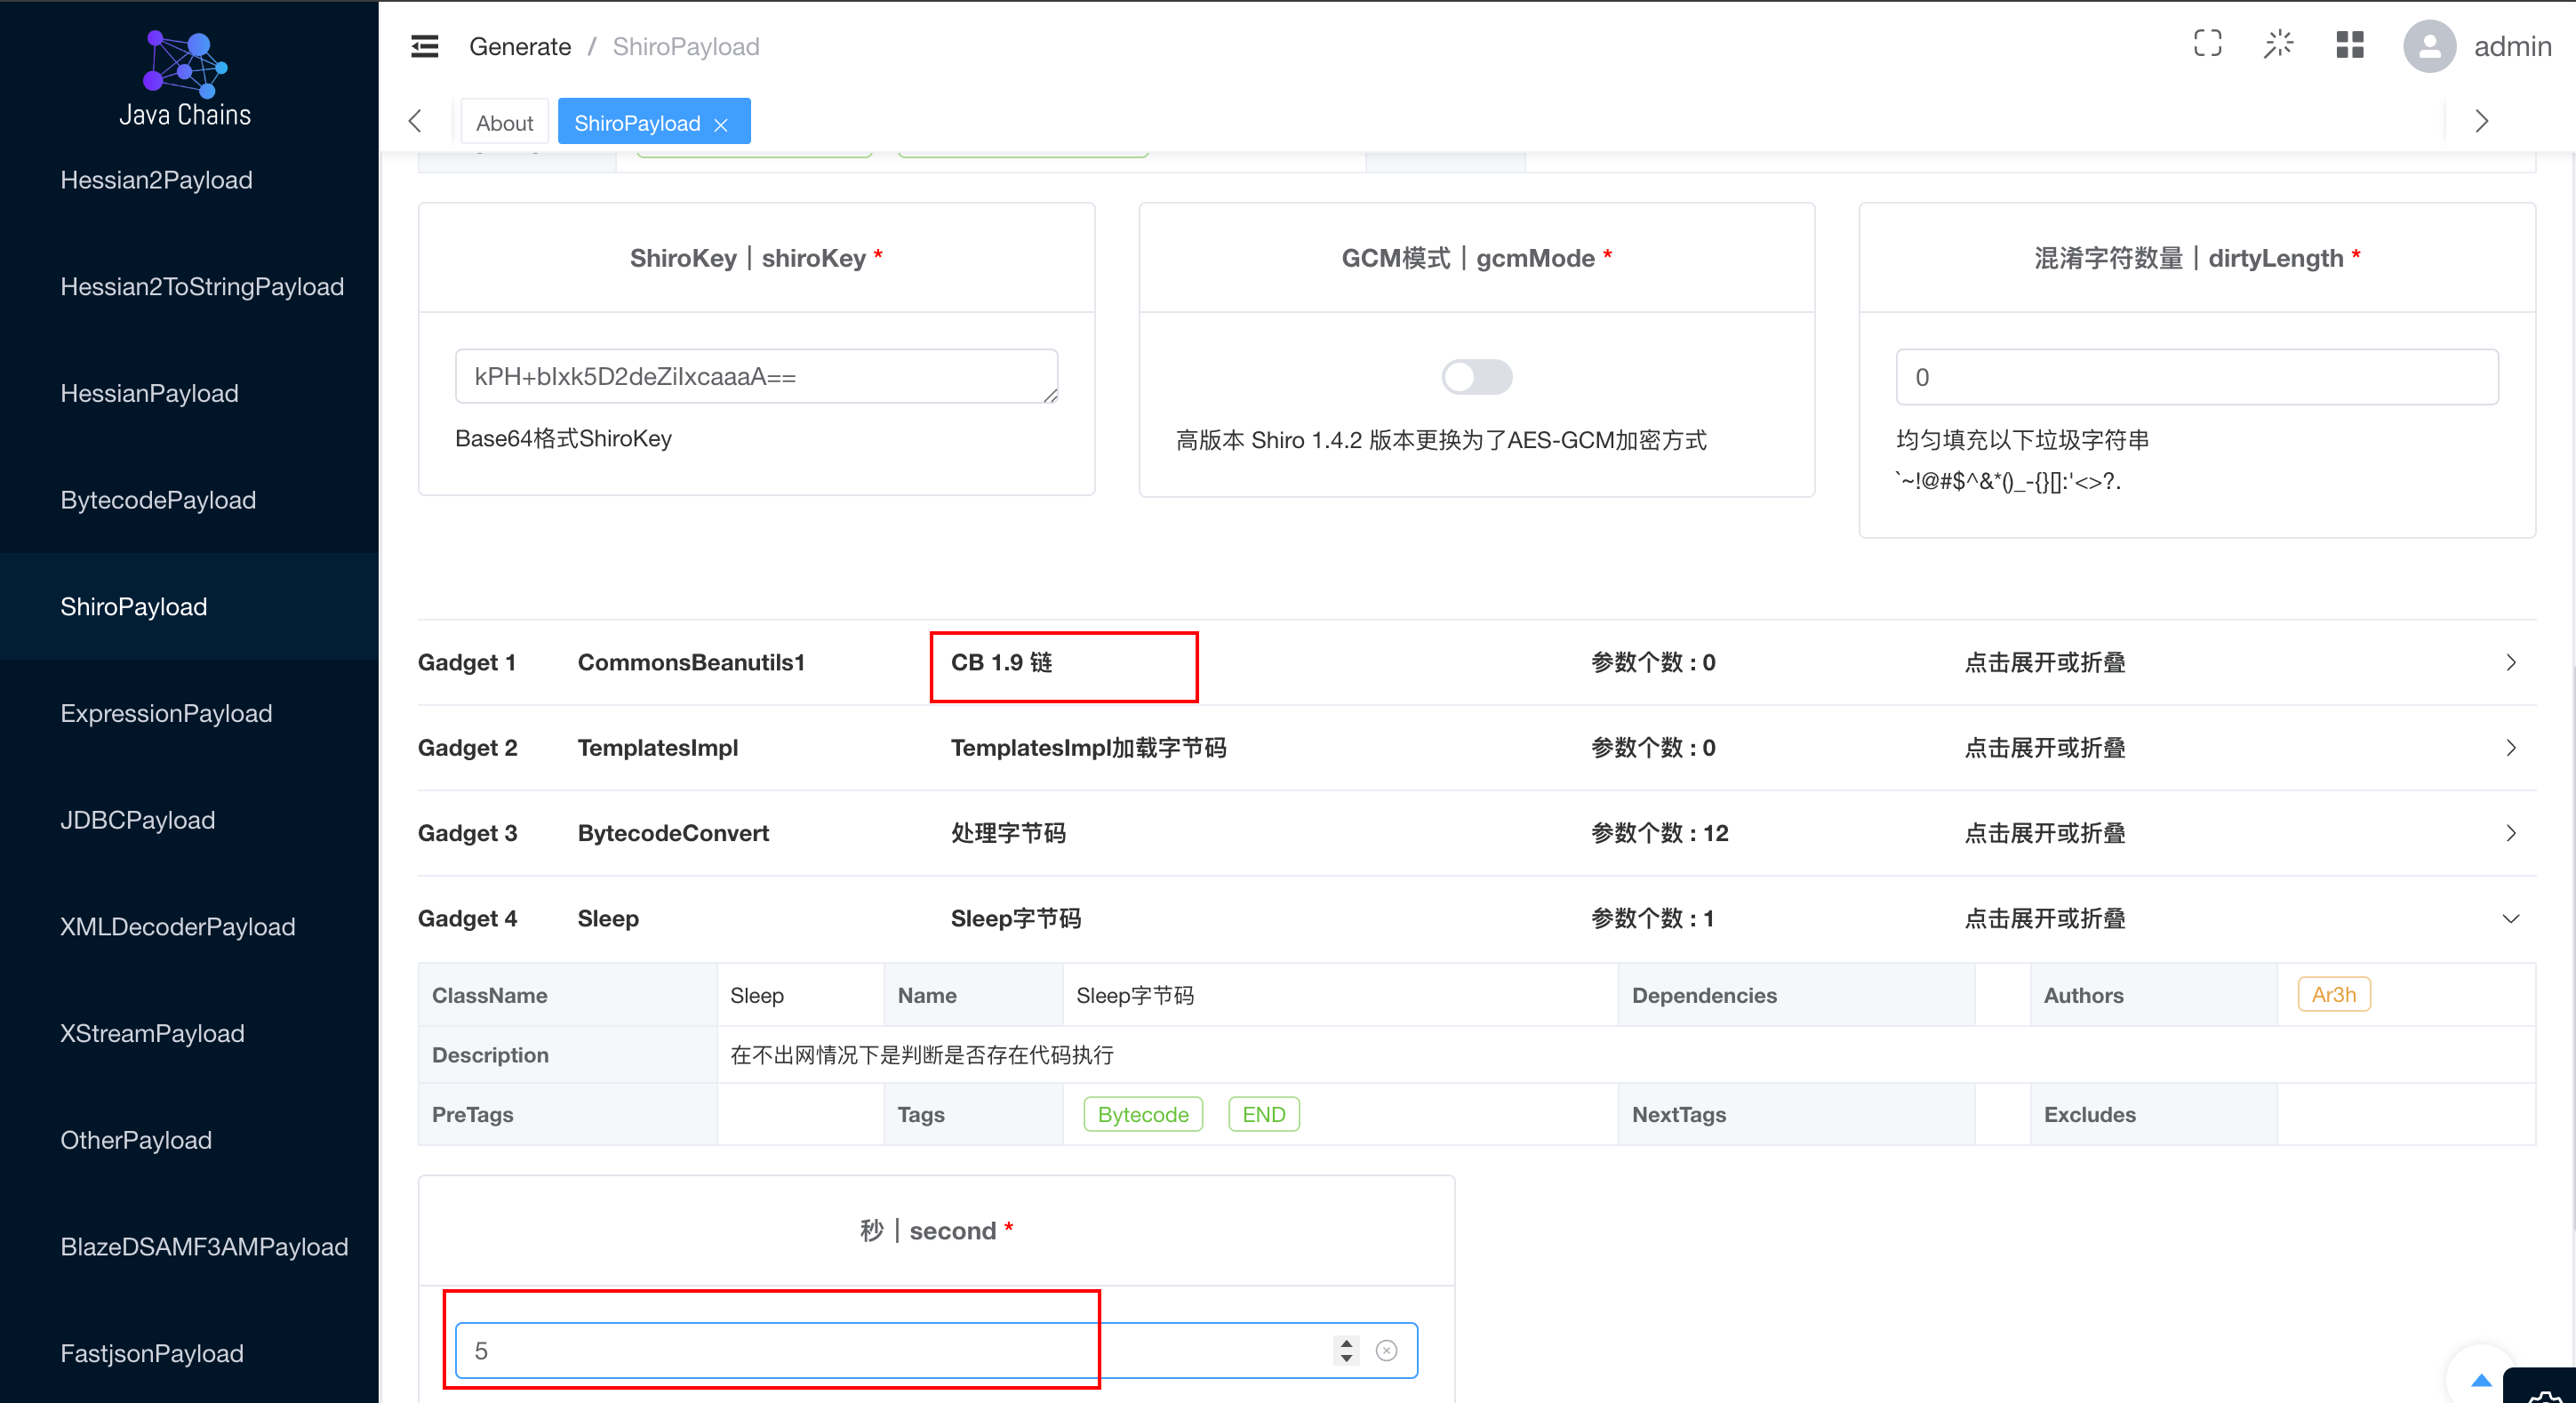Open BlazeDSAMF3AMPayload in the sidebar

pyautogui.click(x=189, y=1246)
